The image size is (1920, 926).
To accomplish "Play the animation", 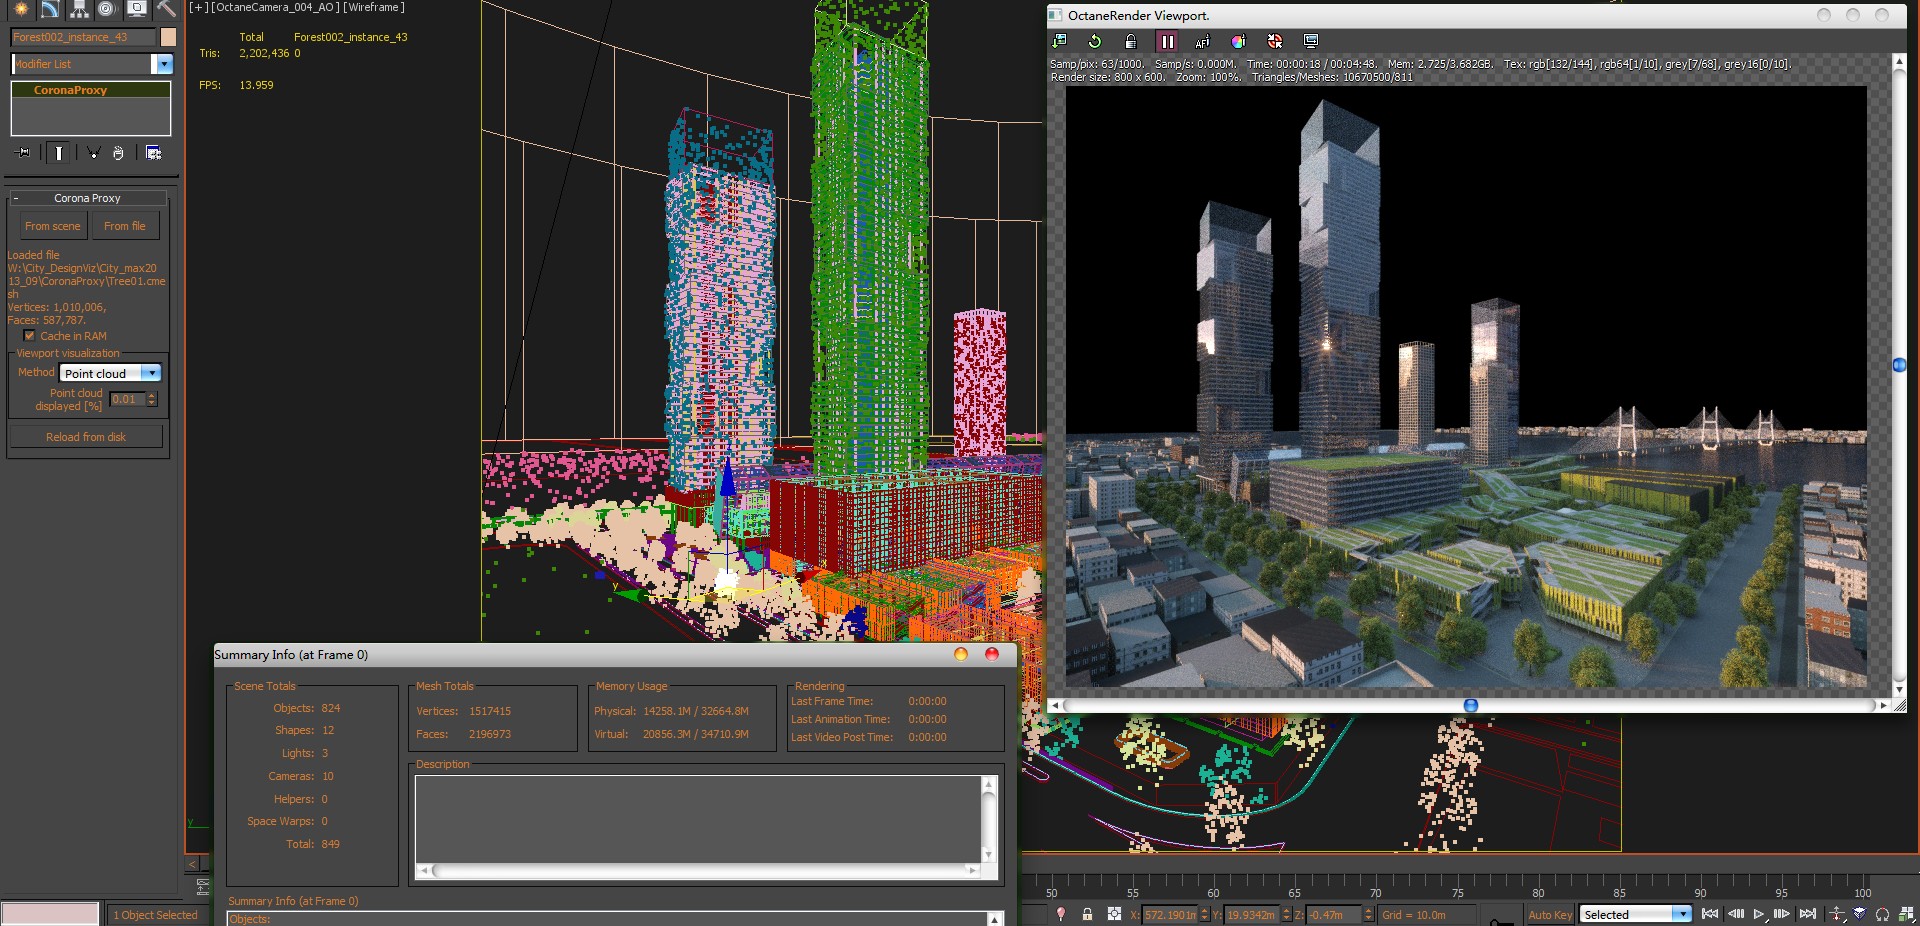I will click(x=1759, y=914).
